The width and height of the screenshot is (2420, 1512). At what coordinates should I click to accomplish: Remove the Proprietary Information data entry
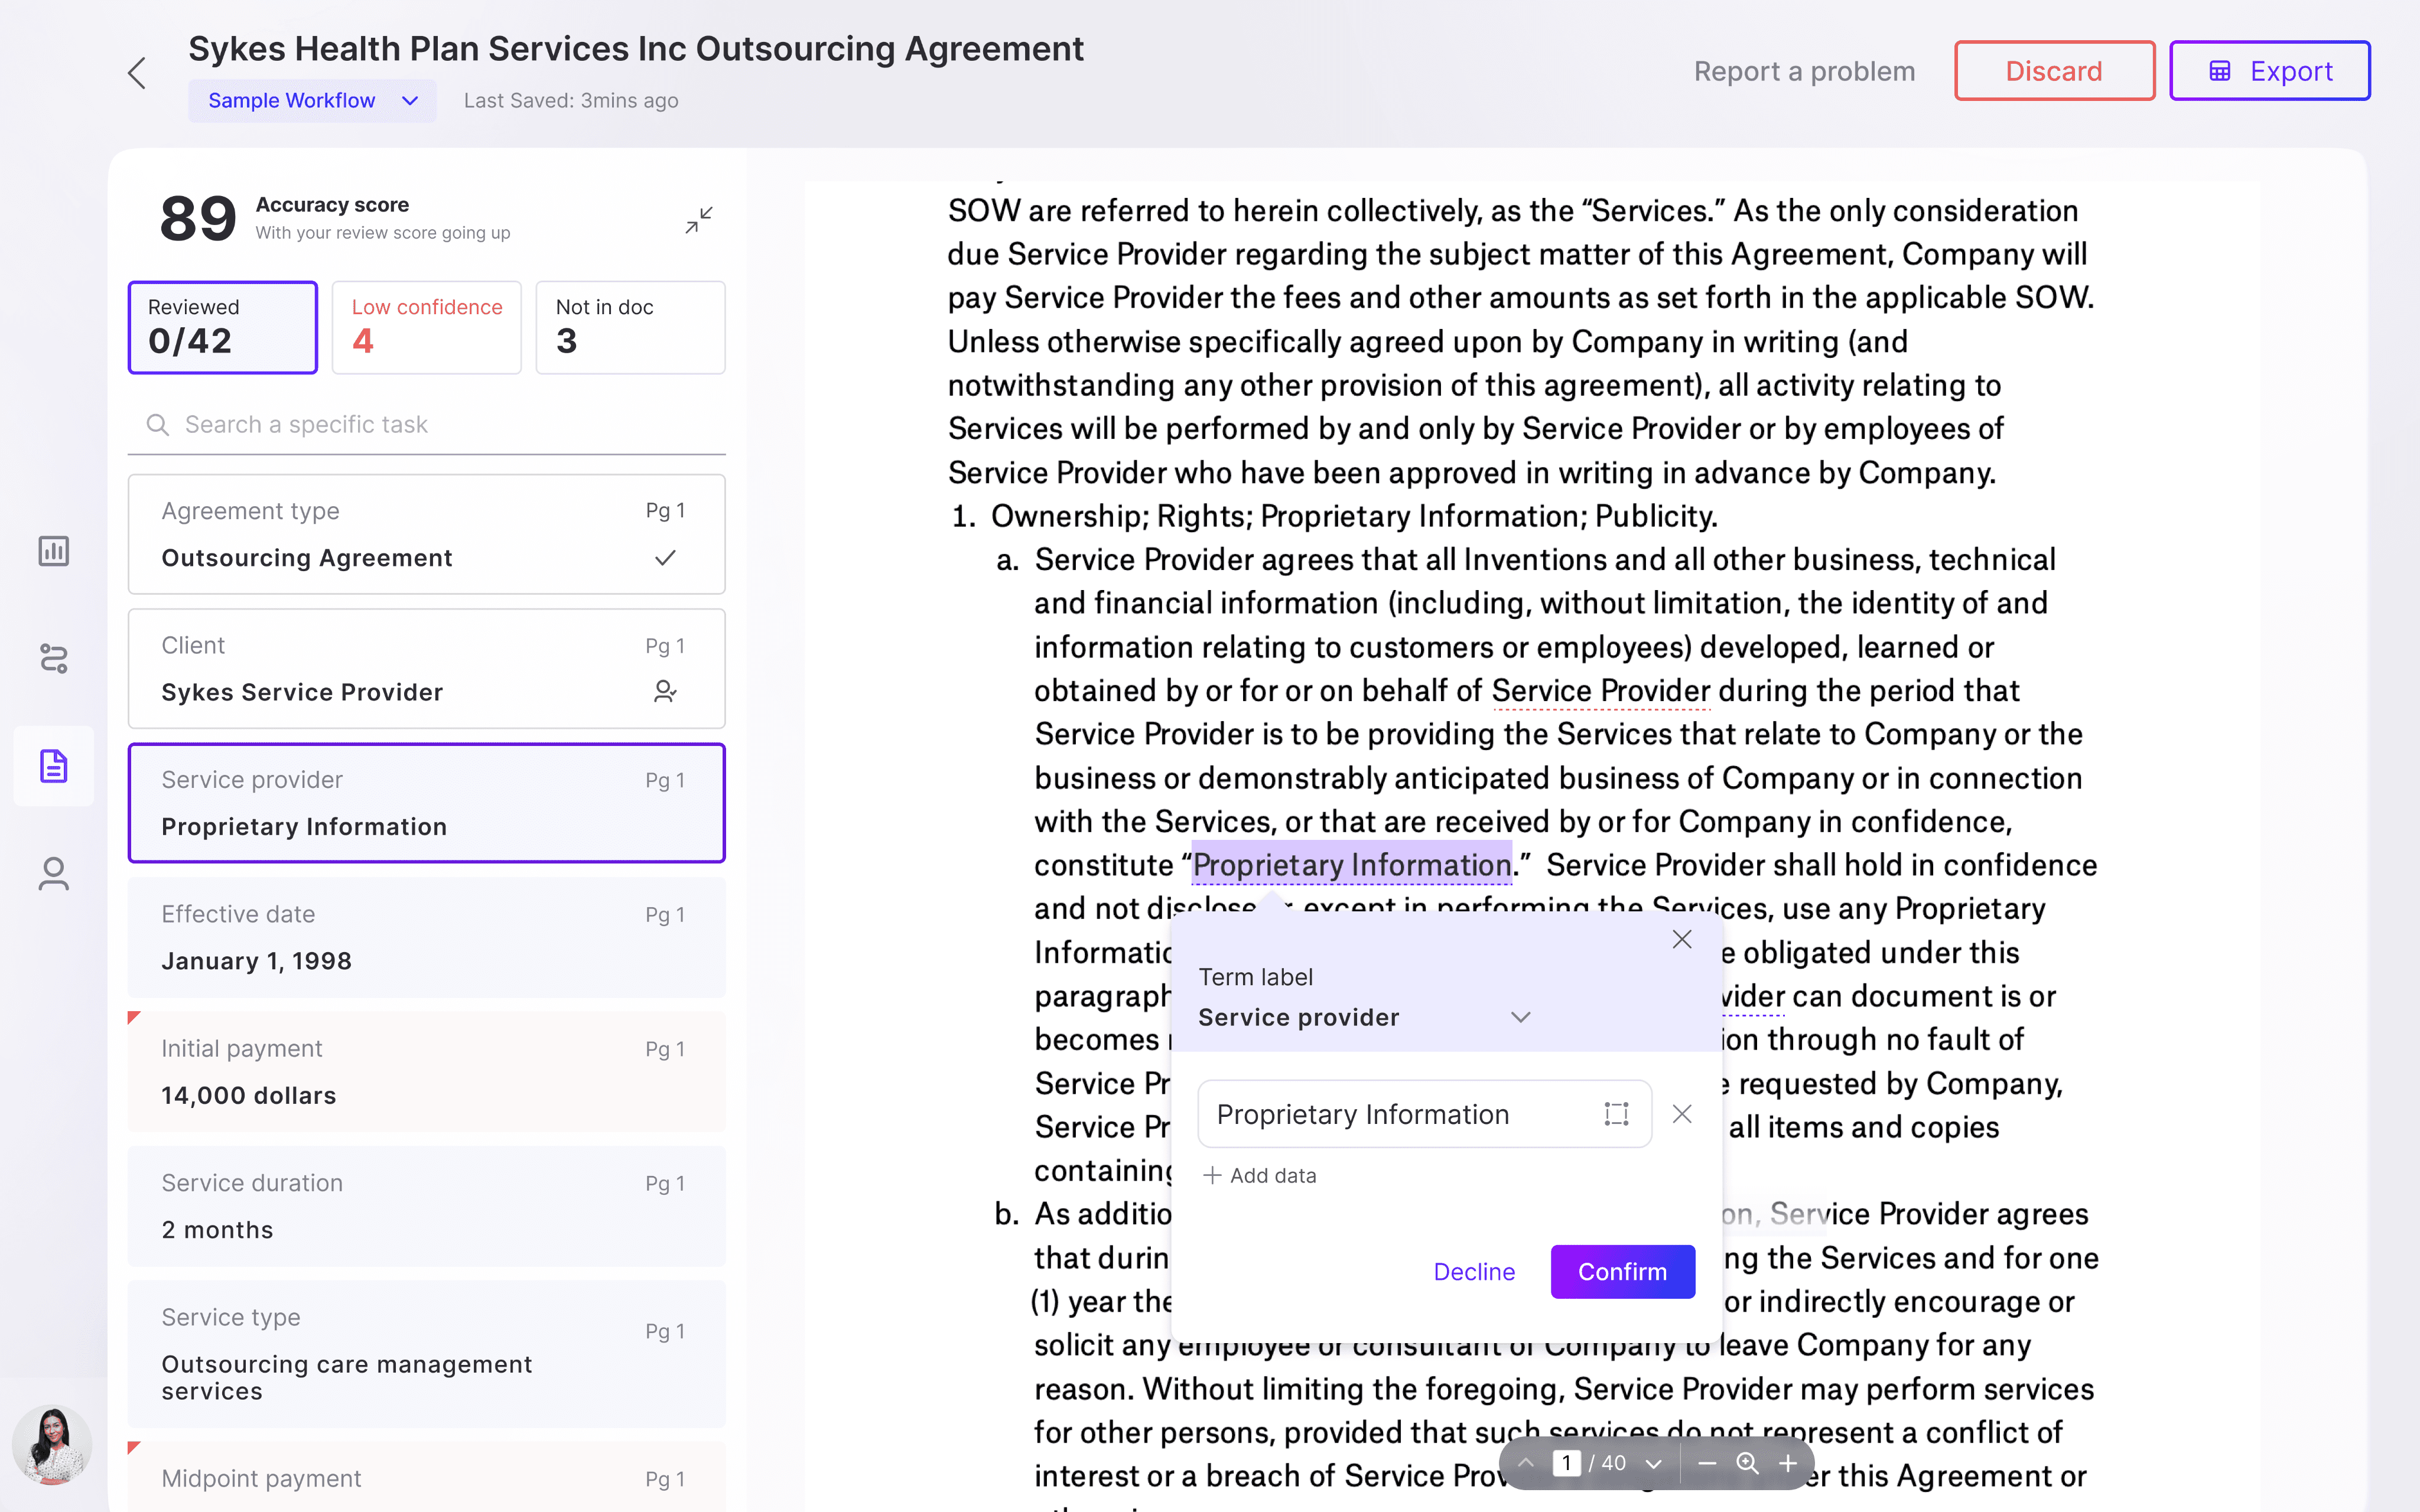[1682, 1114]
